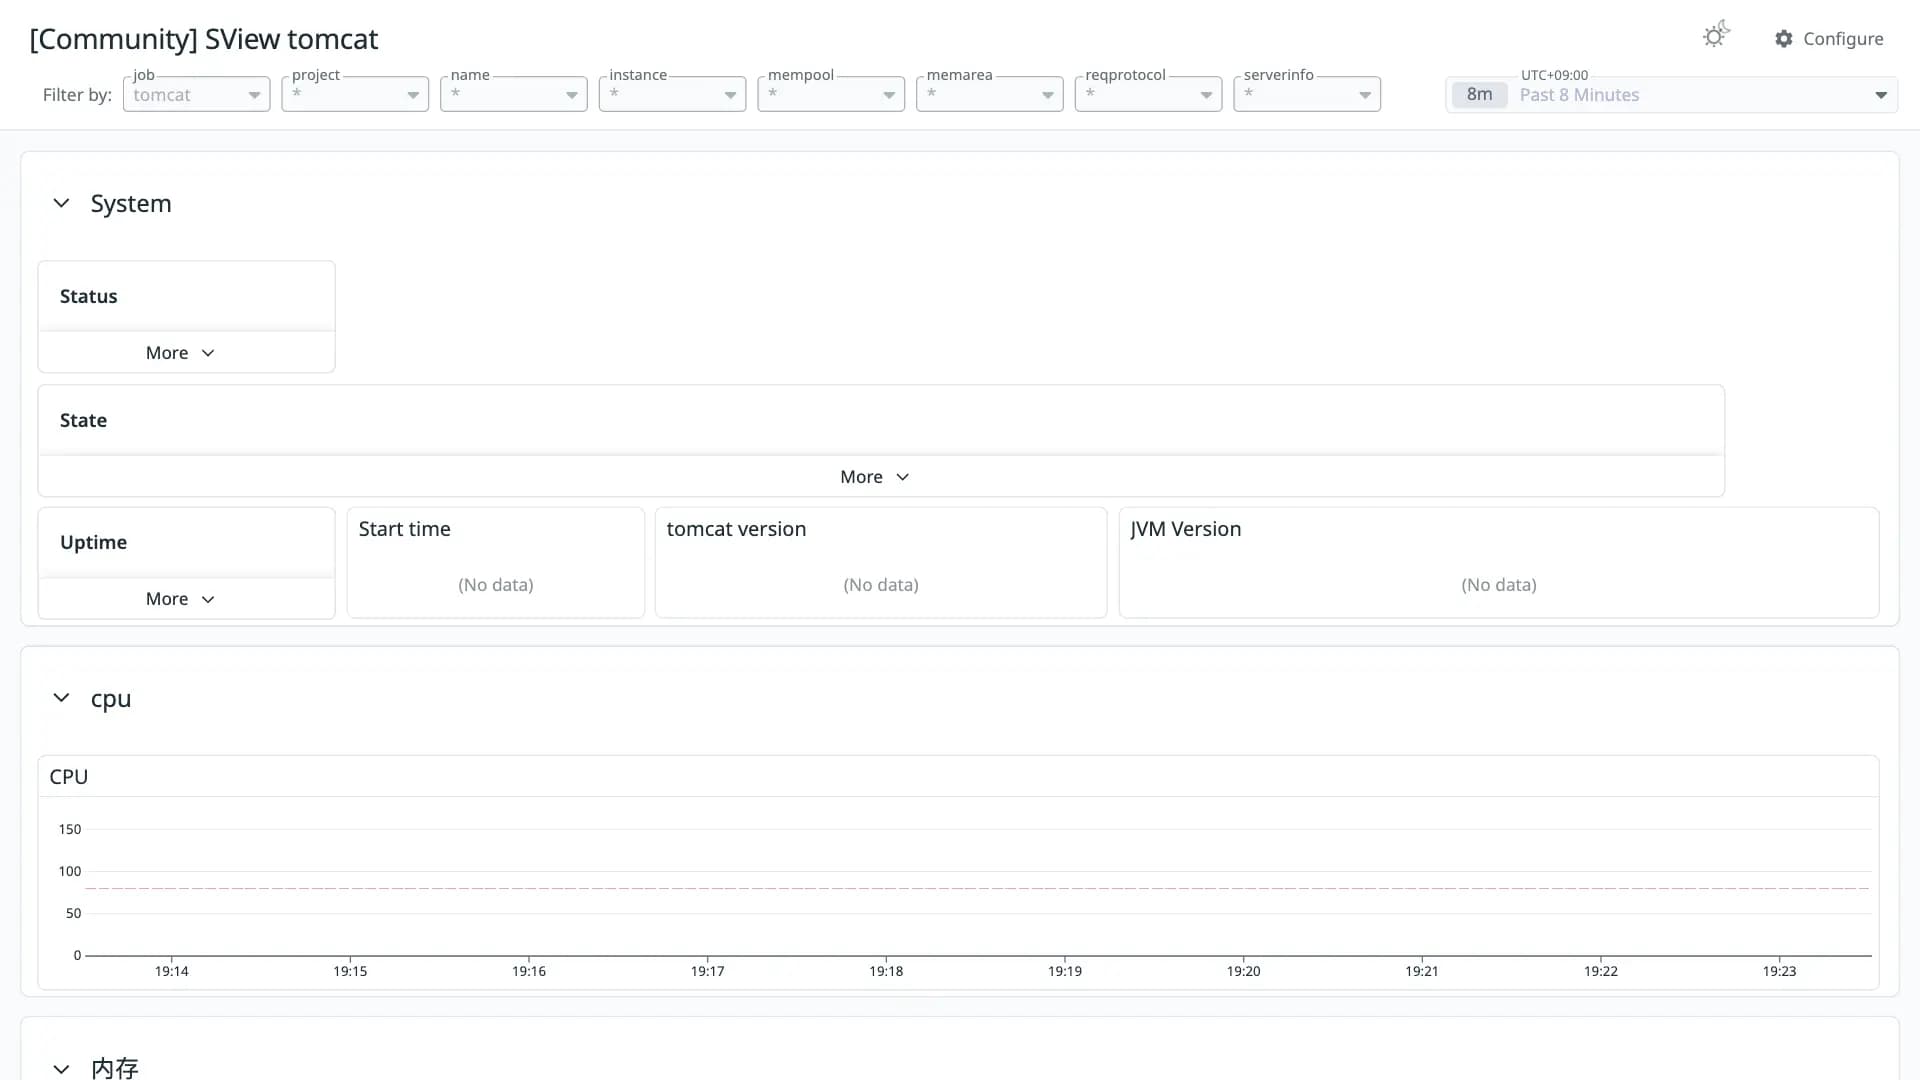
Task: Open the job filter dropdown
Action: tap(197, 95)
